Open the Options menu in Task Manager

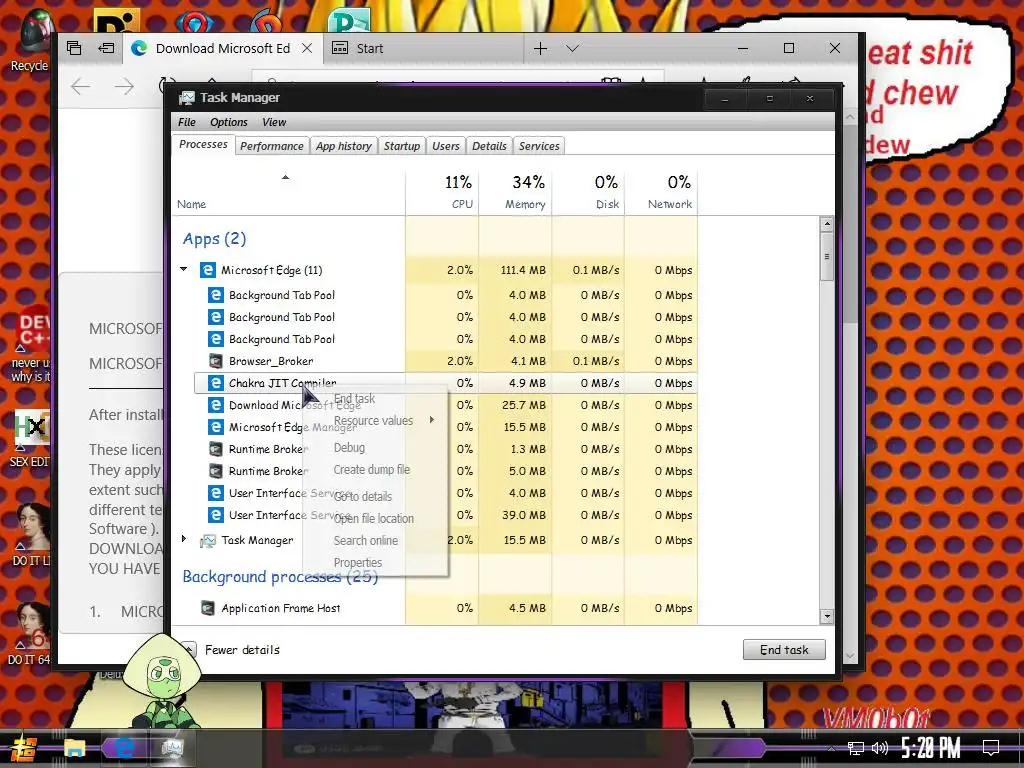tap(229, 122)
